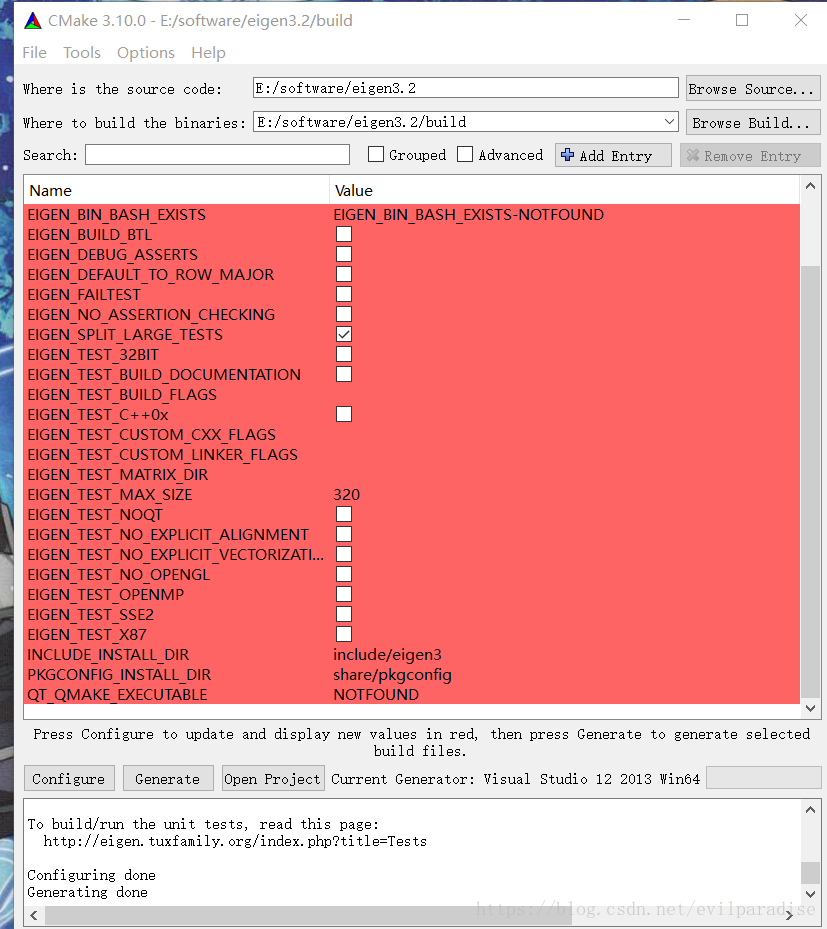Viewport: 827px width, 929px height.
Task: Check EIGEN_TEST_NO_EXPLICIT_VECTORIZATI... checkbox
Action: click(x=344, y=555)
